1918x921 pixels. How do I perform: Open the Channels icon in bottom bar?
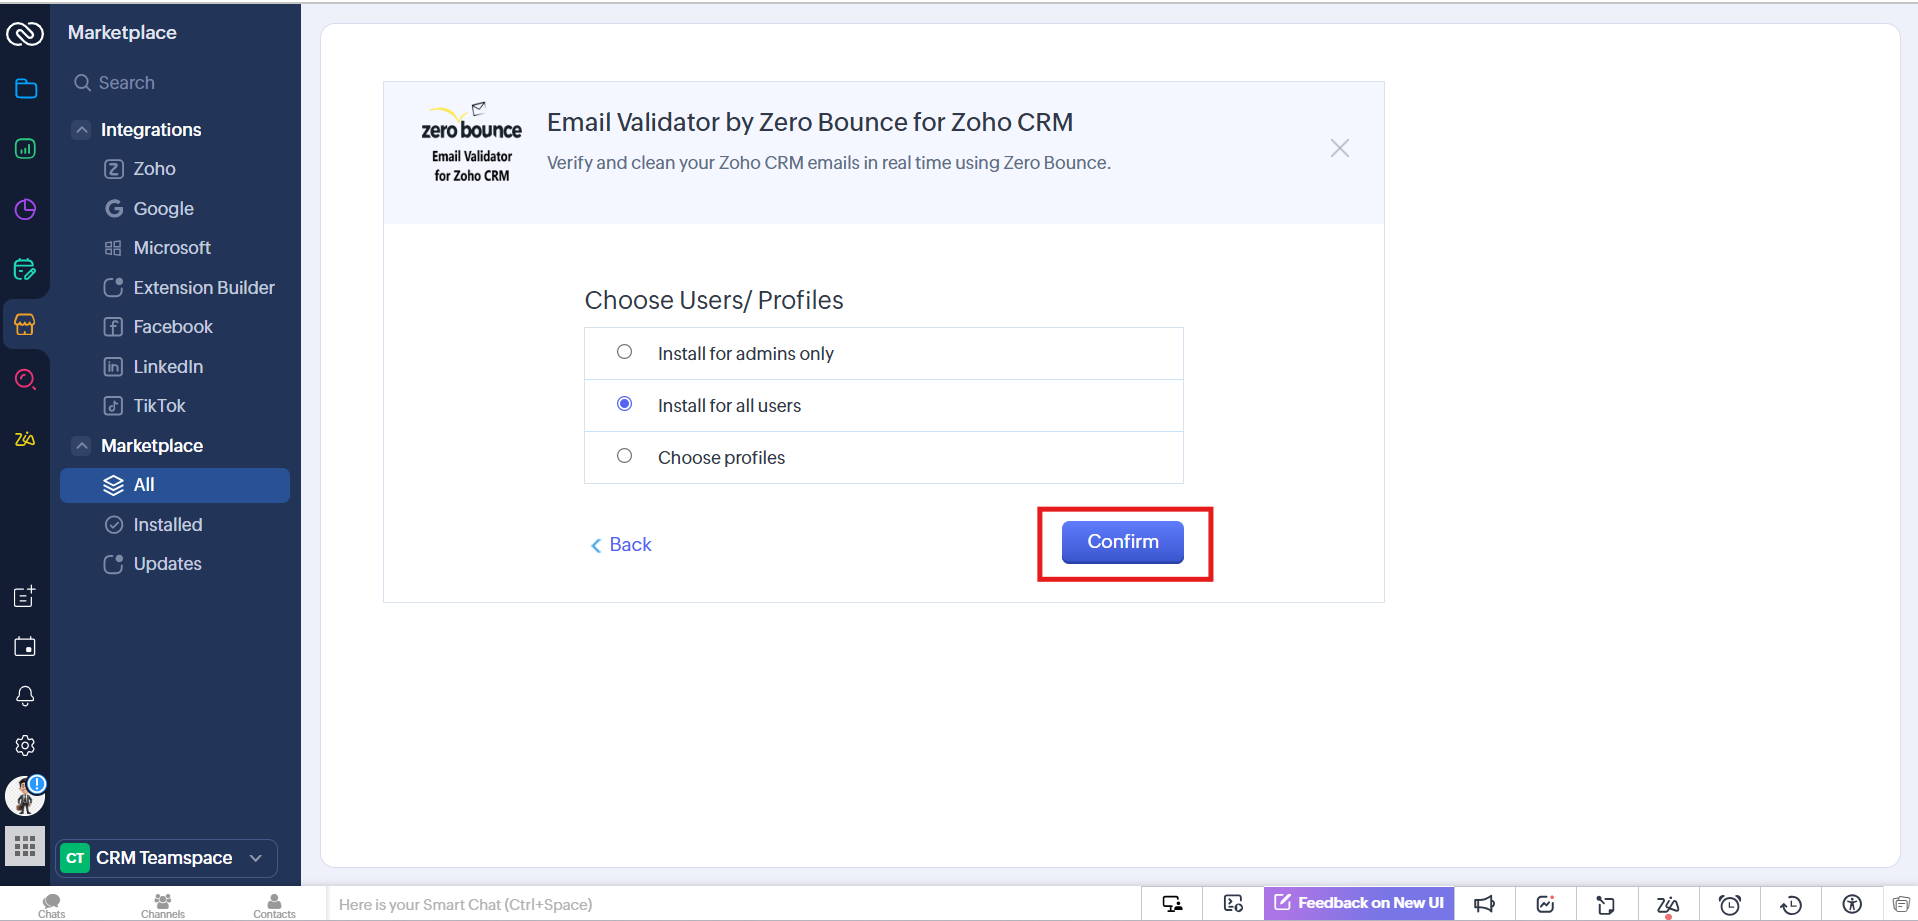coord(163,904)
